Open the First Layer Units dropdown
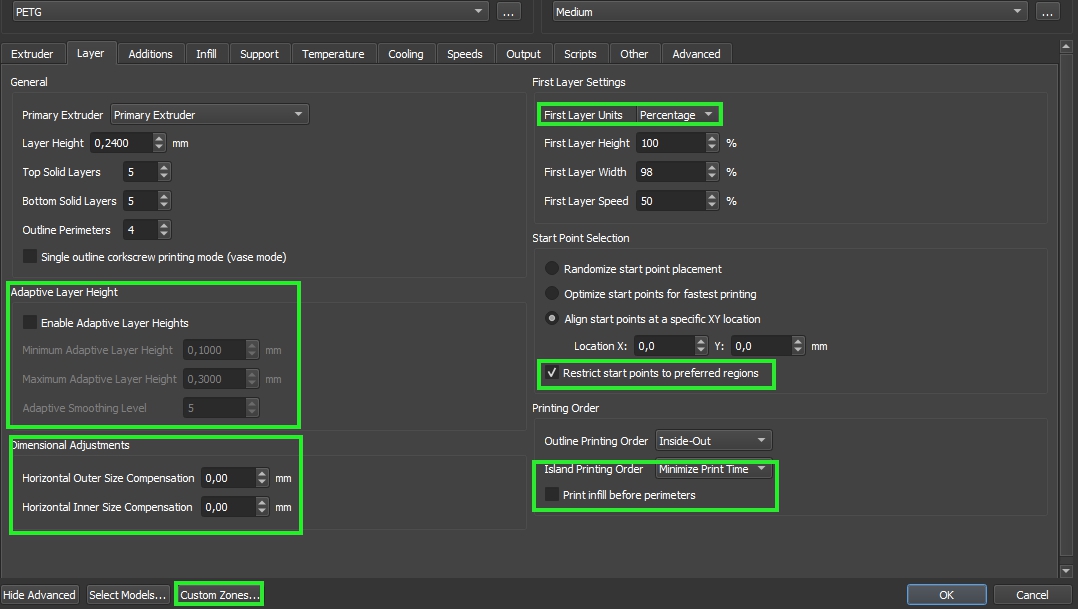Image resolution: width=1078 pixels, height=609 pixels. [x=677, y=115]
